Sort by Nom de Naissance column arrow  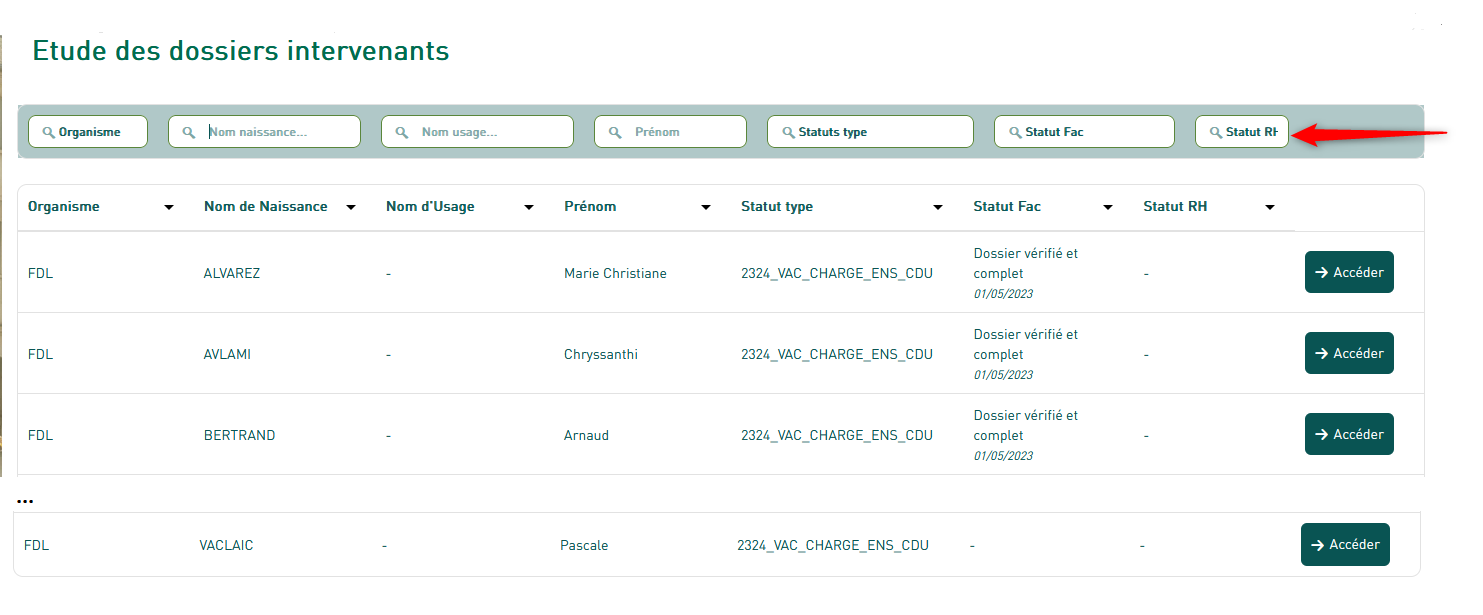[x=351, y=208]
